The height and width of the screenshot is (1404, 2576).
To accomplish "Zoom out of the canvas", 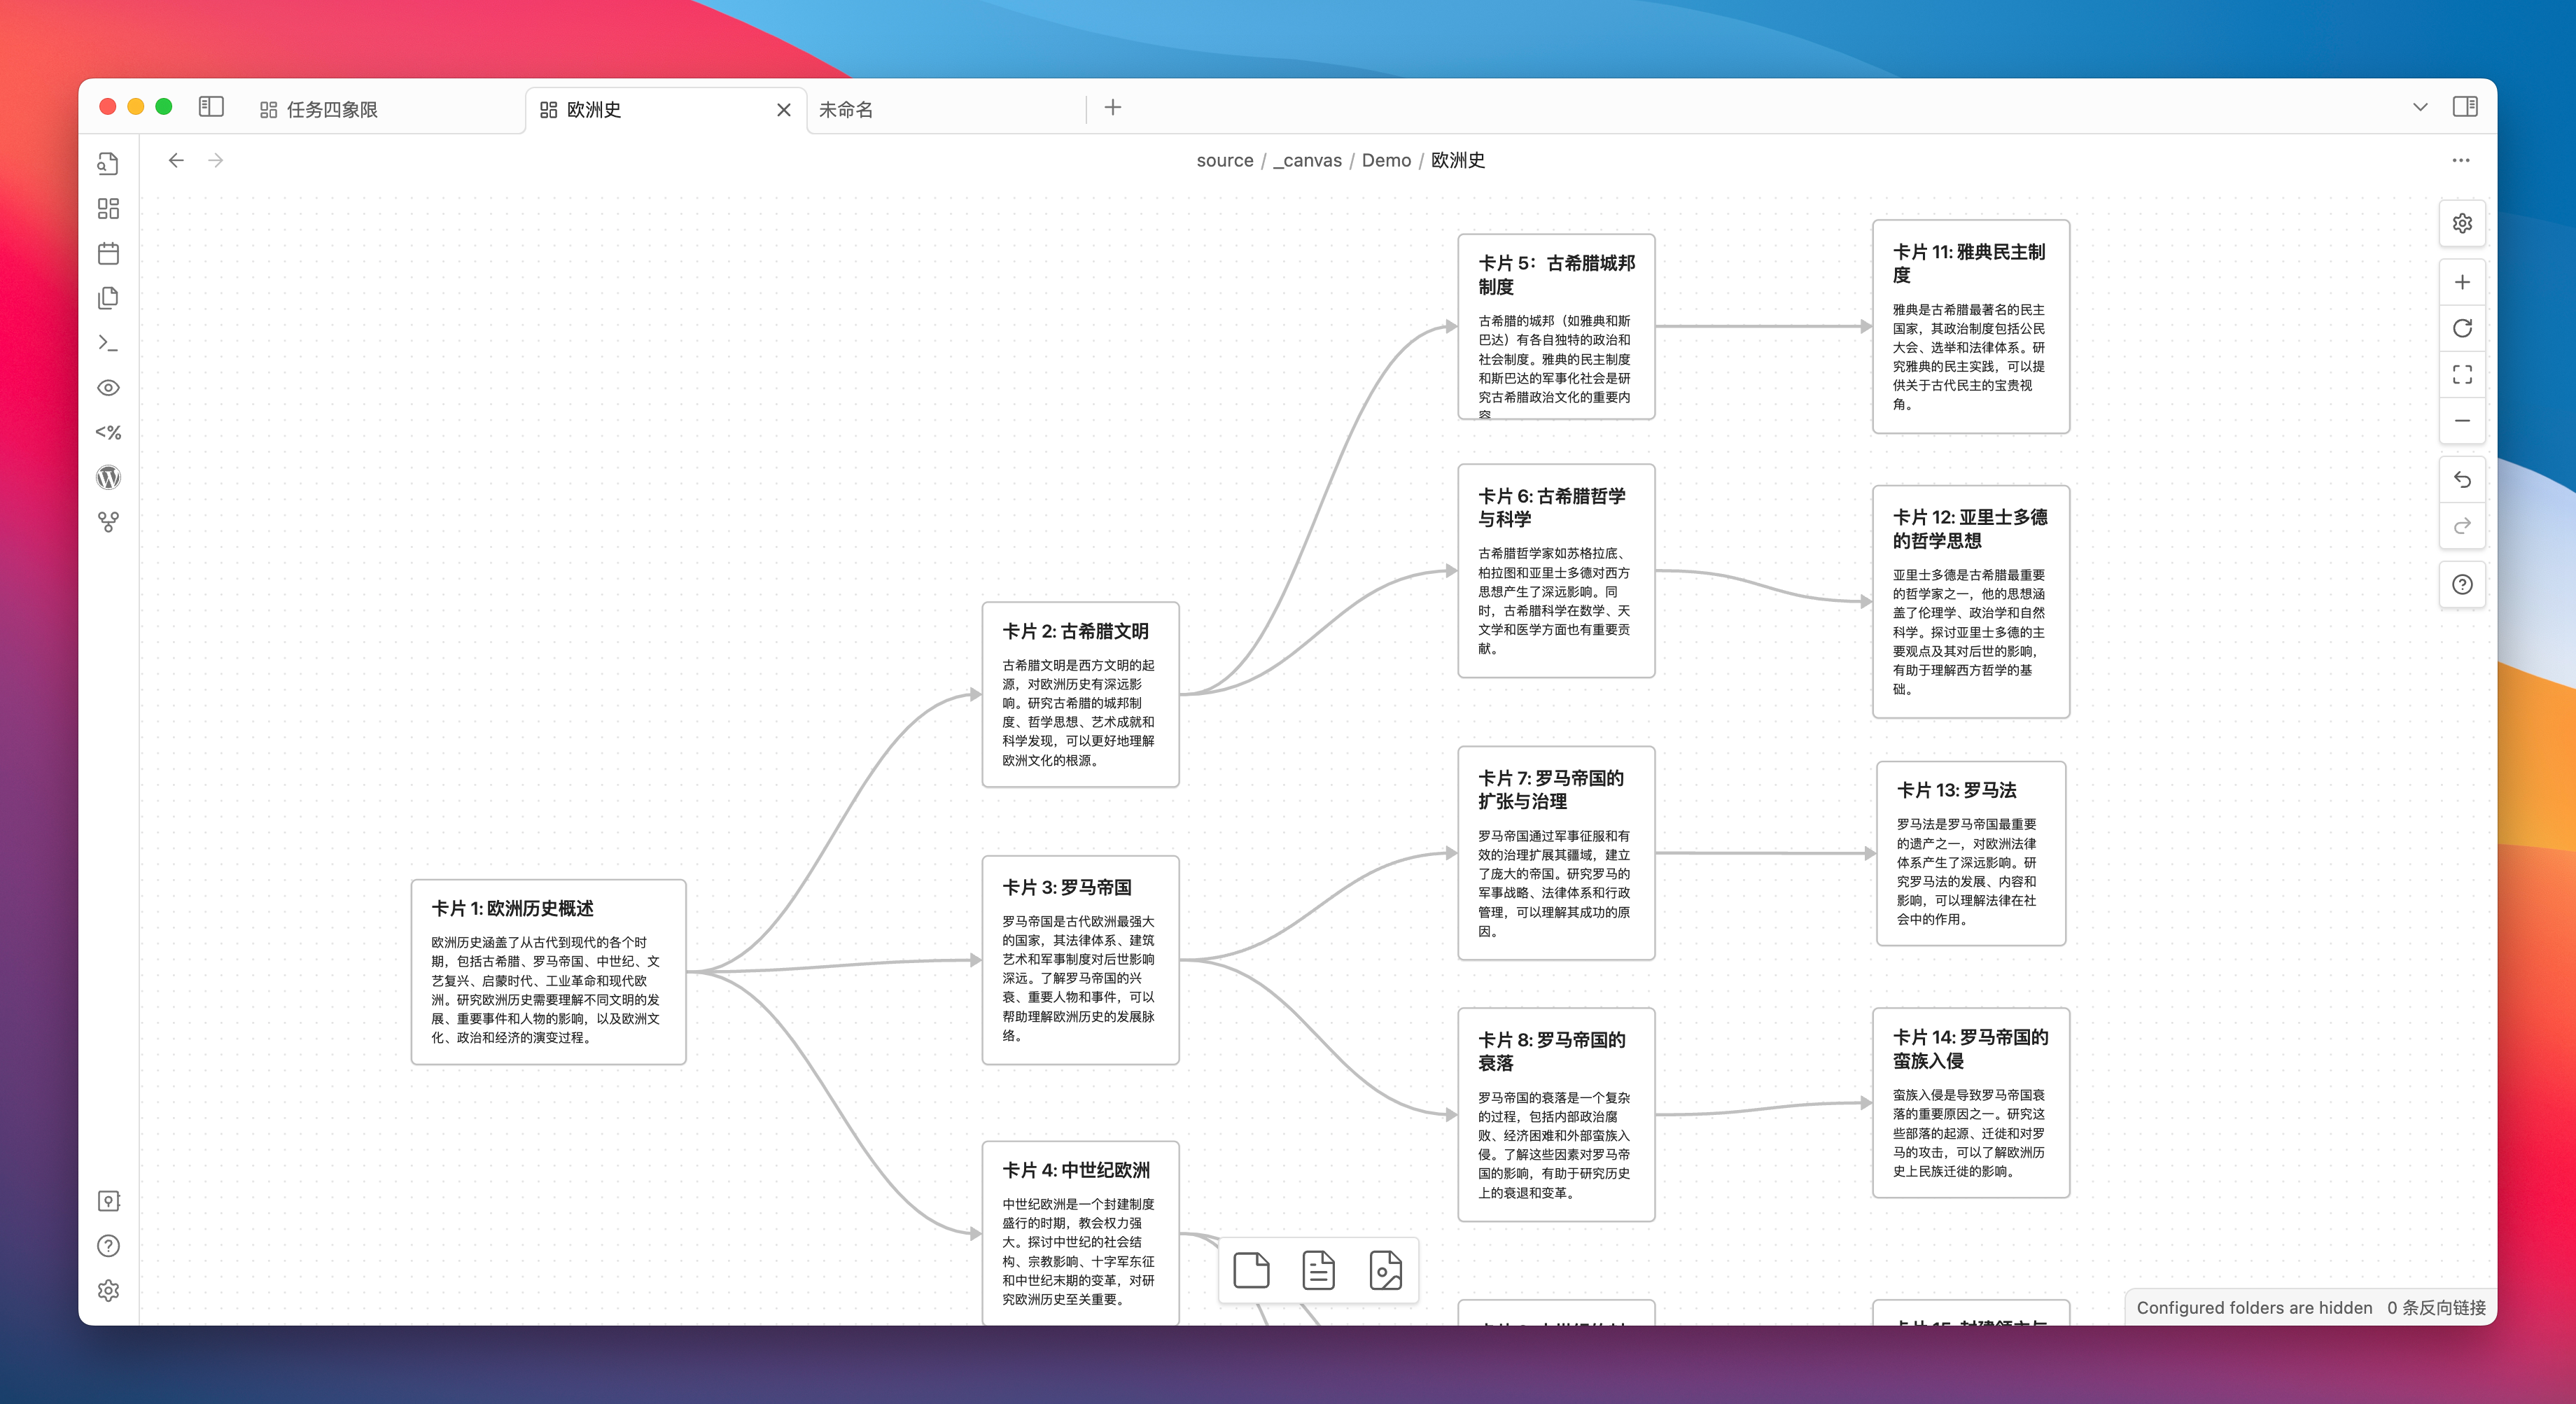I will pos(2462,420).
